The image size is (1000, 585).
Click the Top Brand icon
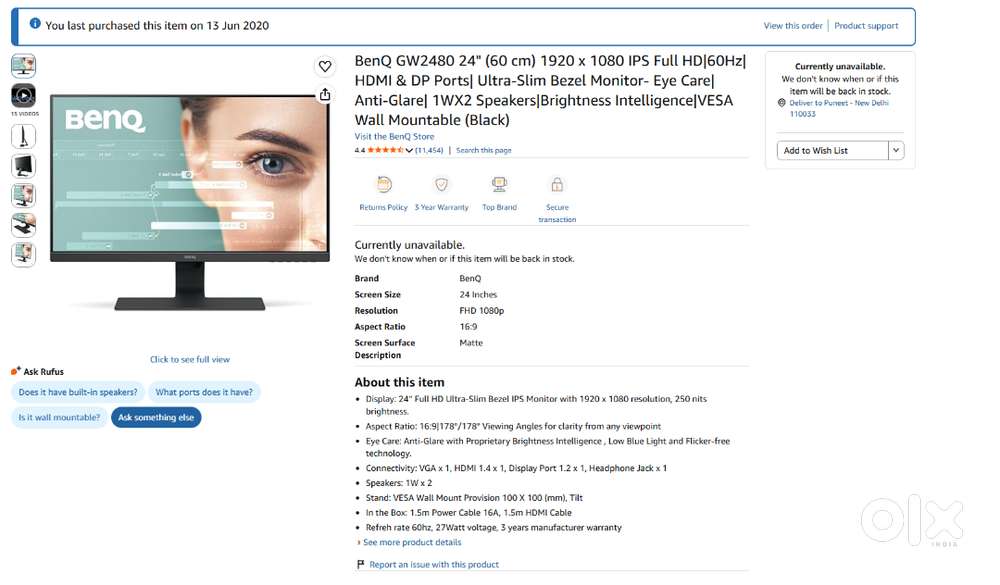499,185
